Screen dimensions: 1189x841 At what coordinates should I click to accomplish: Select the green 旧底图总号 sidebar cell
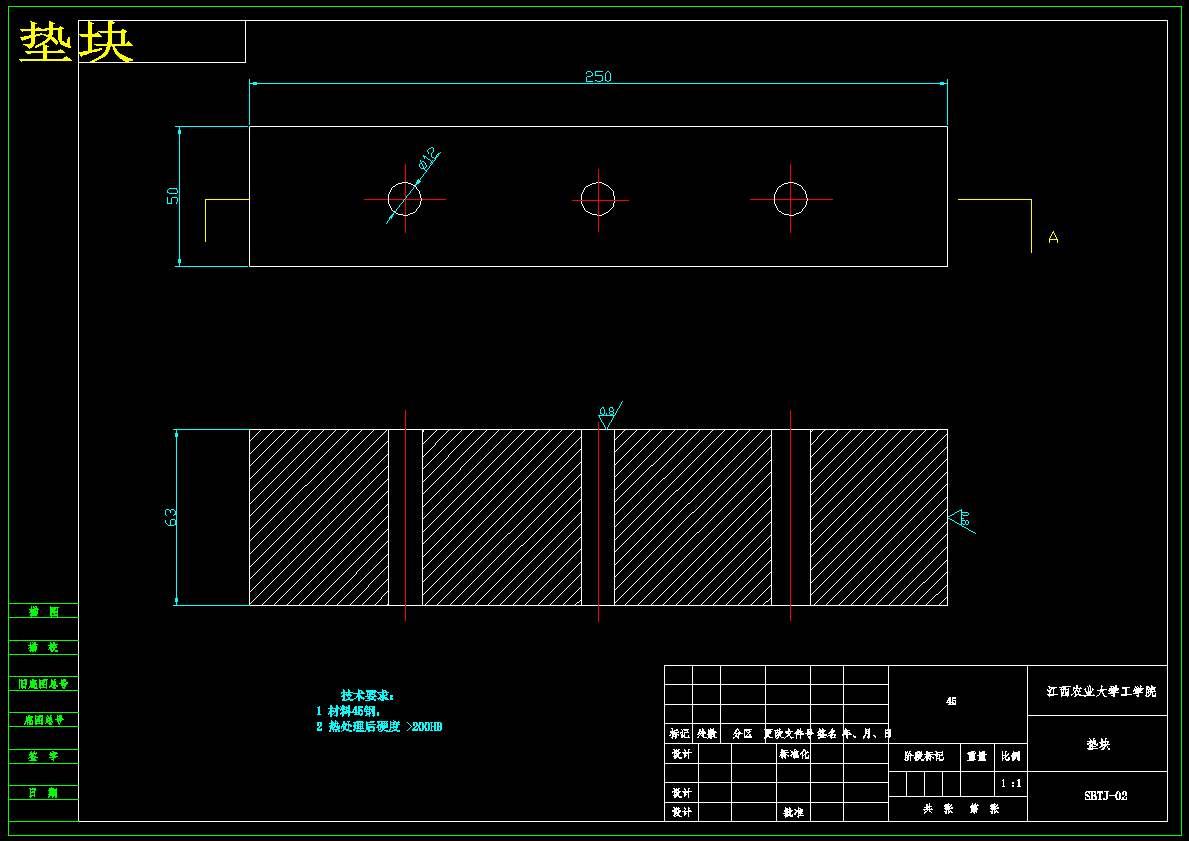(x=43, y=684)
